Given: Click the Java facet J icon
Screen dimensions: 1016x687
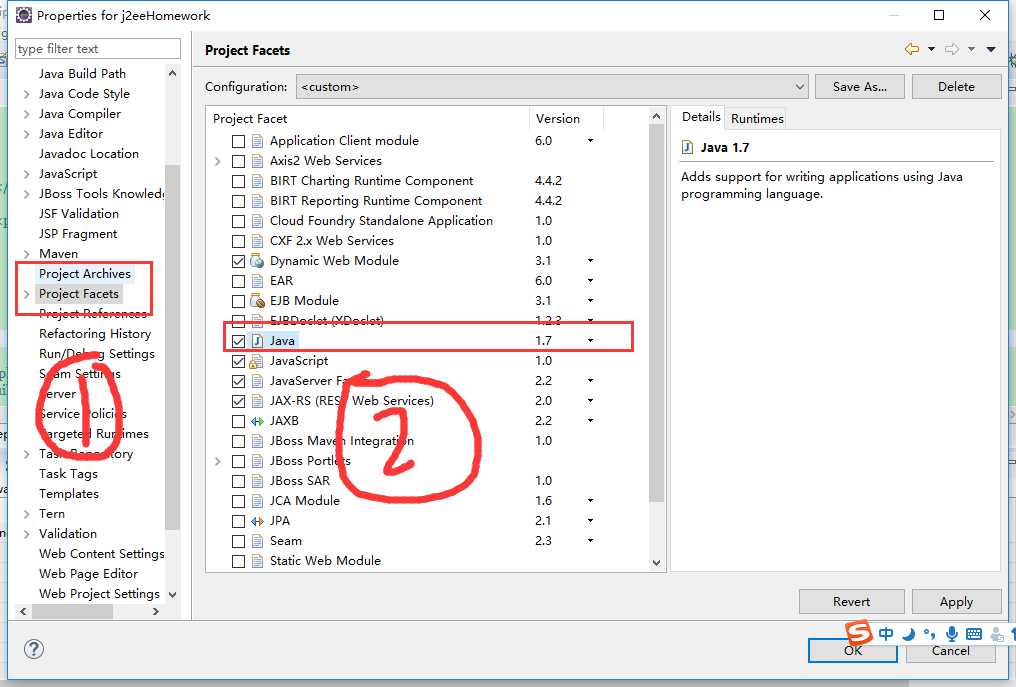Looking at the screenshot, I should tap(257, 341).
